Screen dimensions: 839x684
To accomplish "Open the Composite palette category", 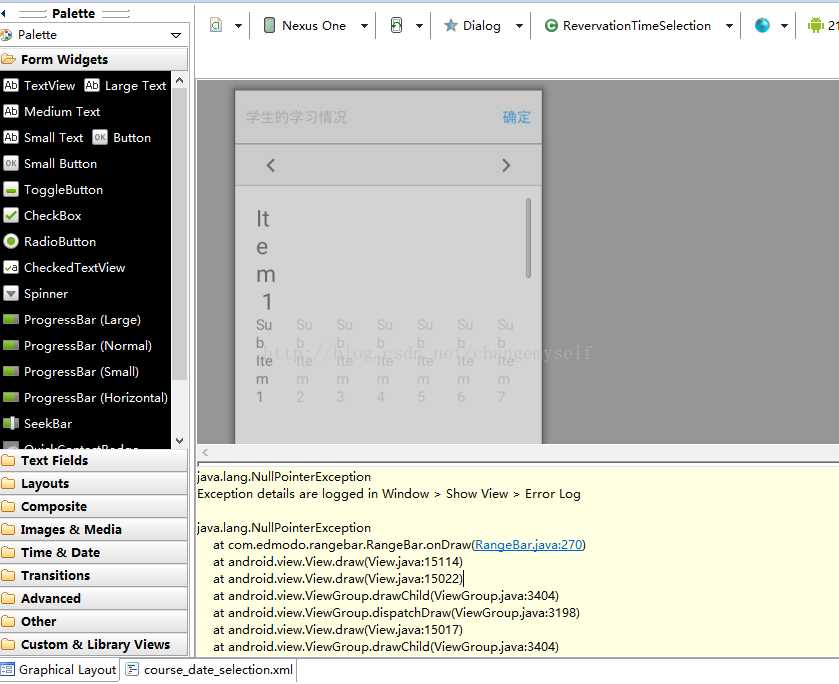I will click(94, 506).
